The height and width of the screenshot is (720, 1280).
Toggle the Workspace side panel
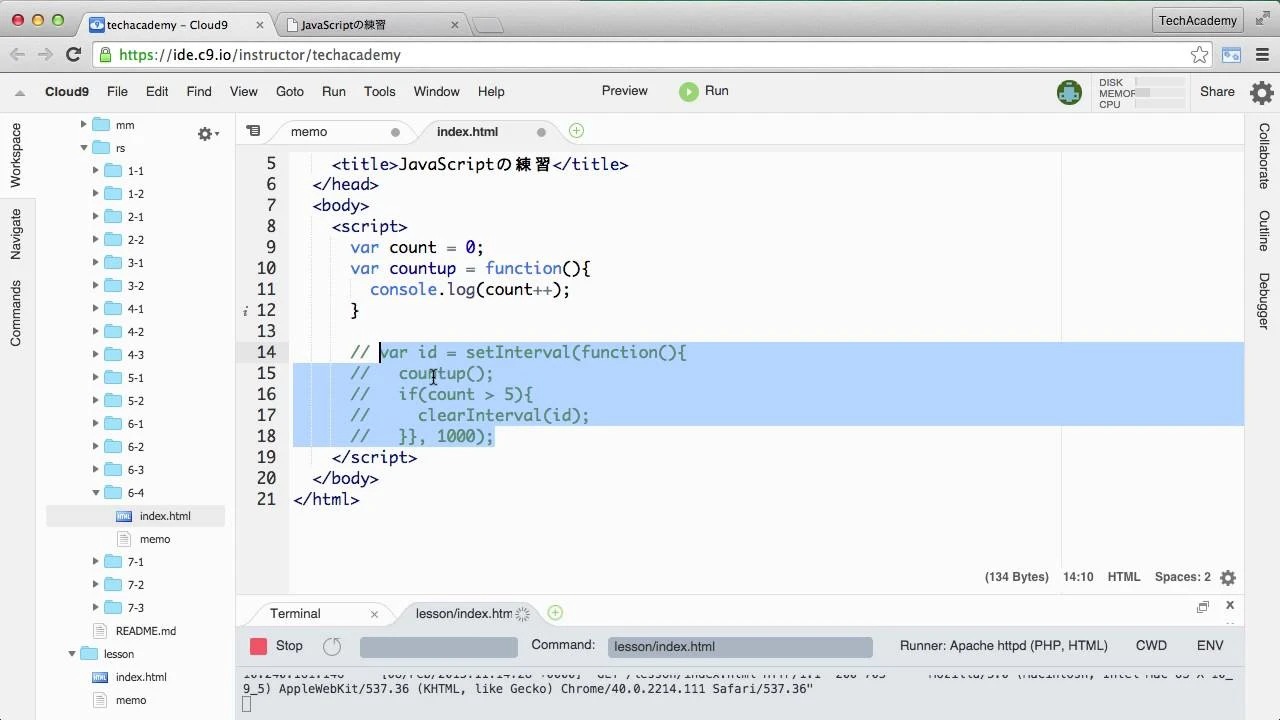point(16,155)
